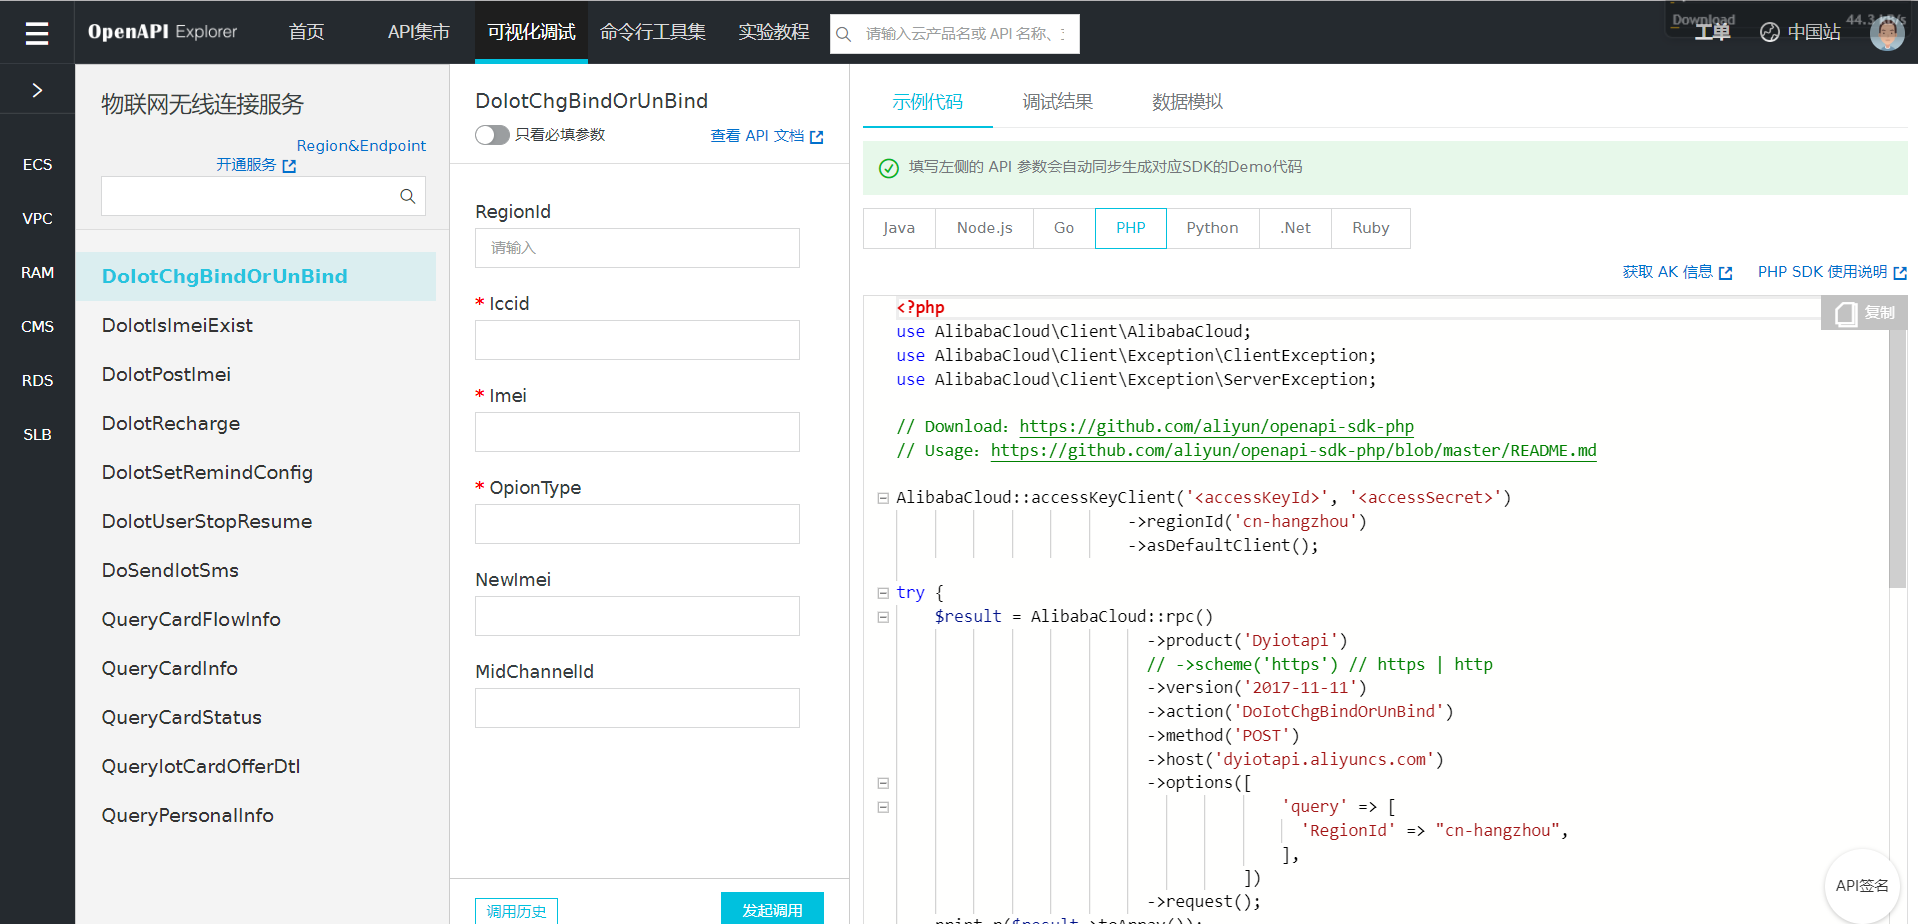Collapse the options array fold marker
The image size is (1918, 924).
883,783
